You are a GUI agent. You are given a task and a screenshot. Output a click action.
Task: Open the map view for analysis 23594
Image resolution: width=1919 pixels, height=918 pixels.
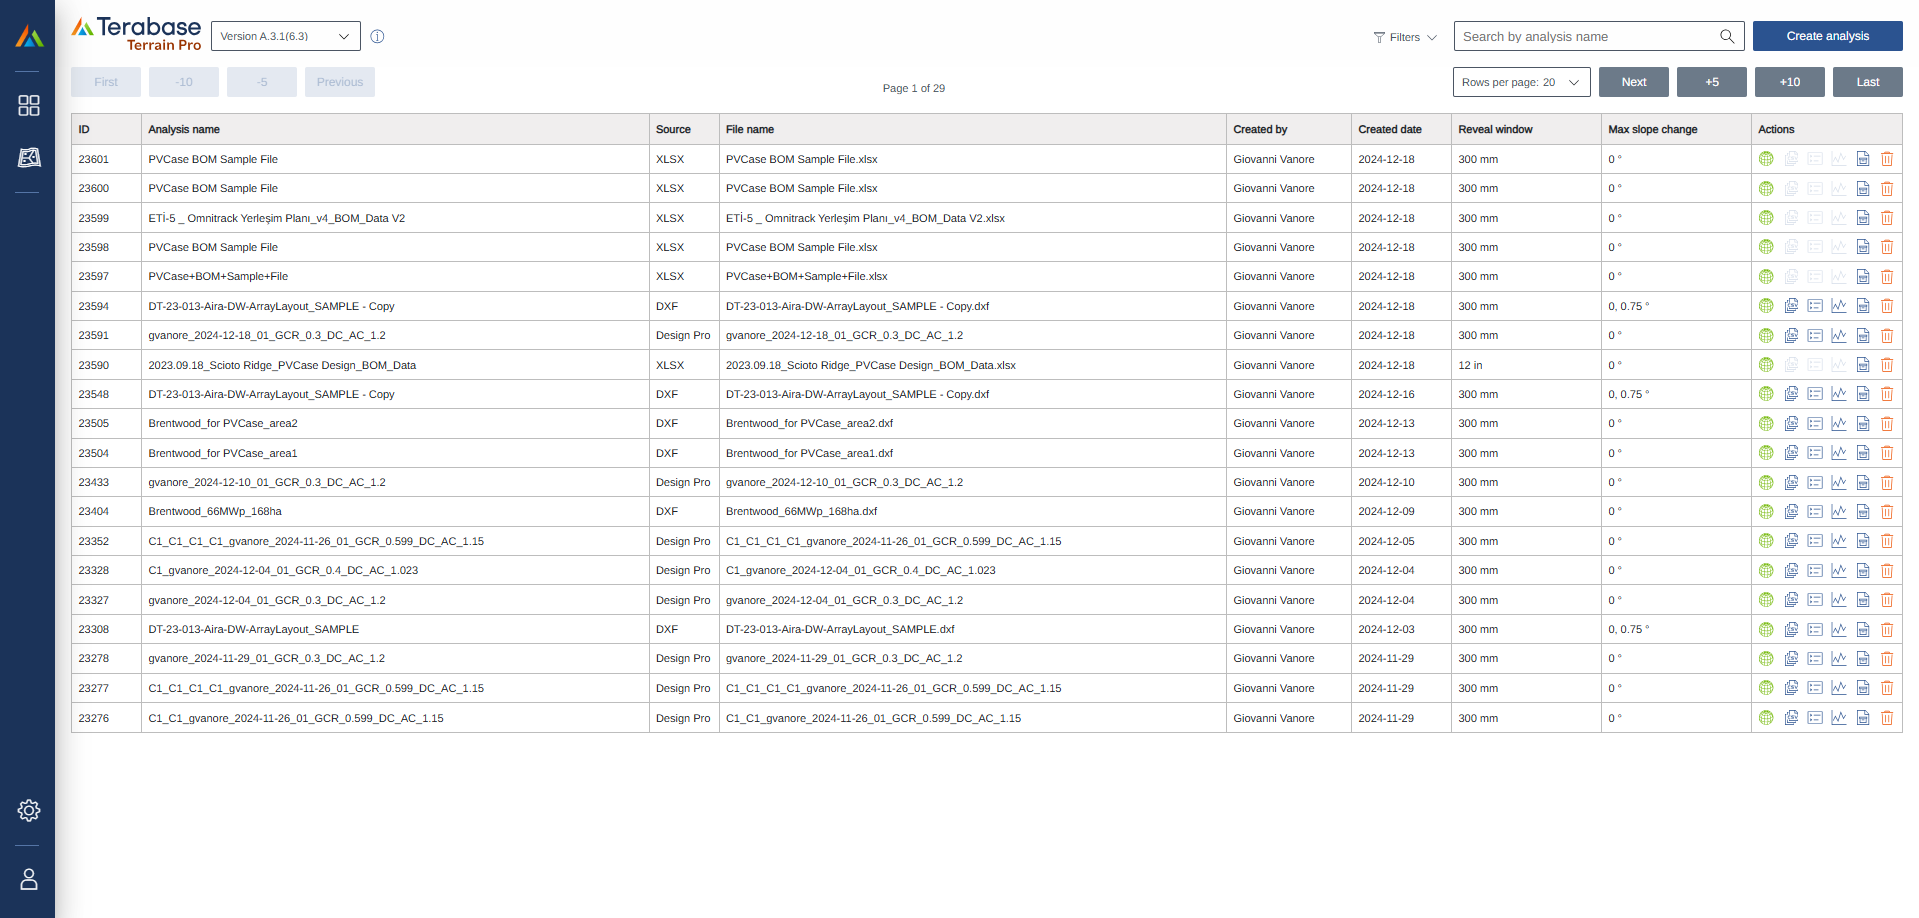coord(1765,306)
